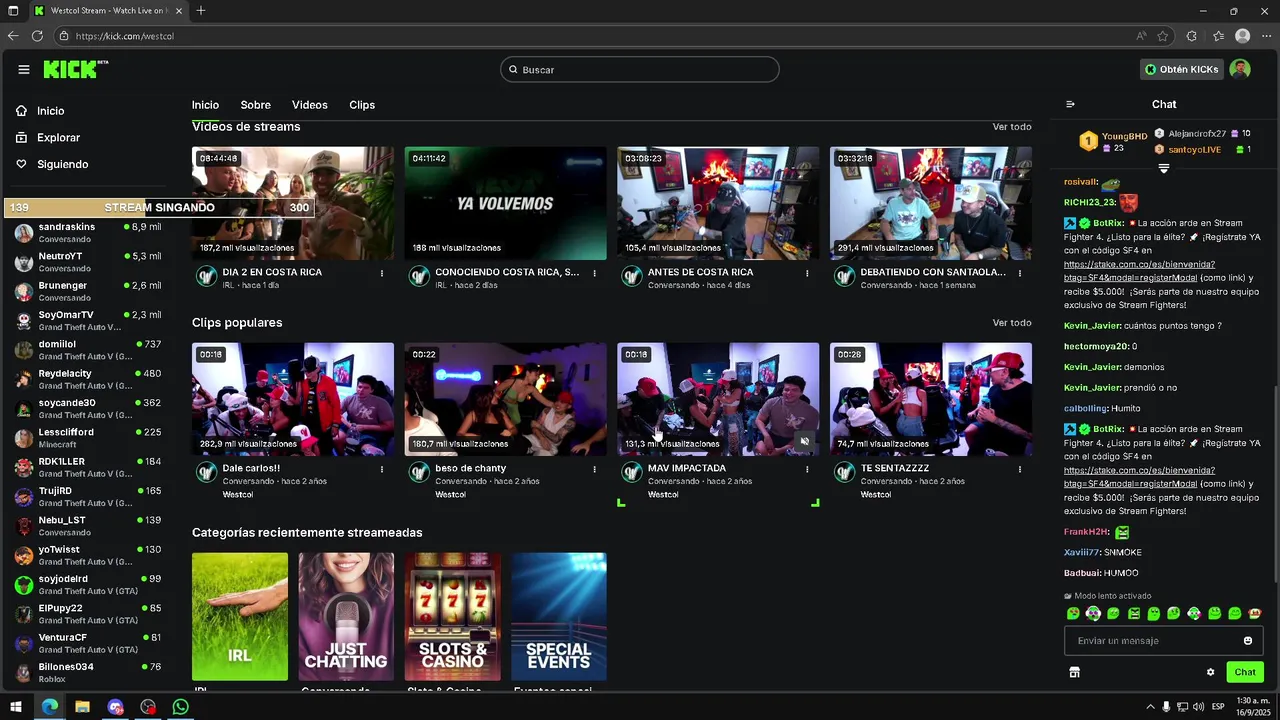The height and width of the screenshot is (720, 1280).
Task: Open options for MAV IMPACTADA clip
Action: 807,469
